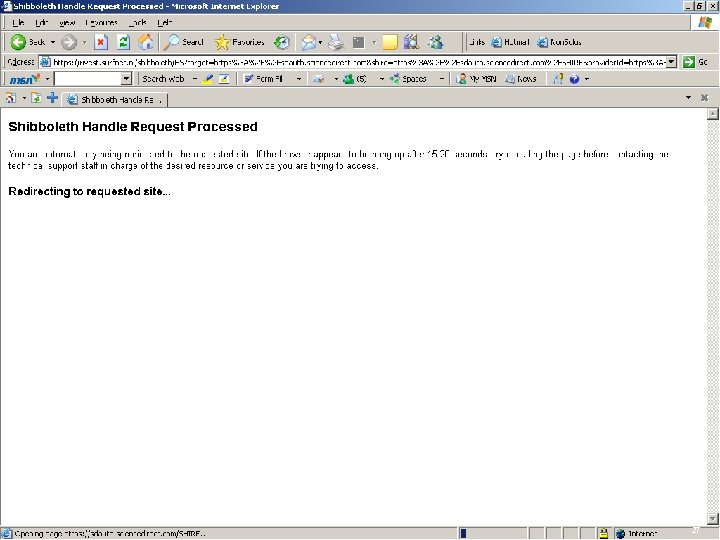Open Search with the magnifier icon
Viewport: 720px width, 540px height.
[x=184, y=42]
